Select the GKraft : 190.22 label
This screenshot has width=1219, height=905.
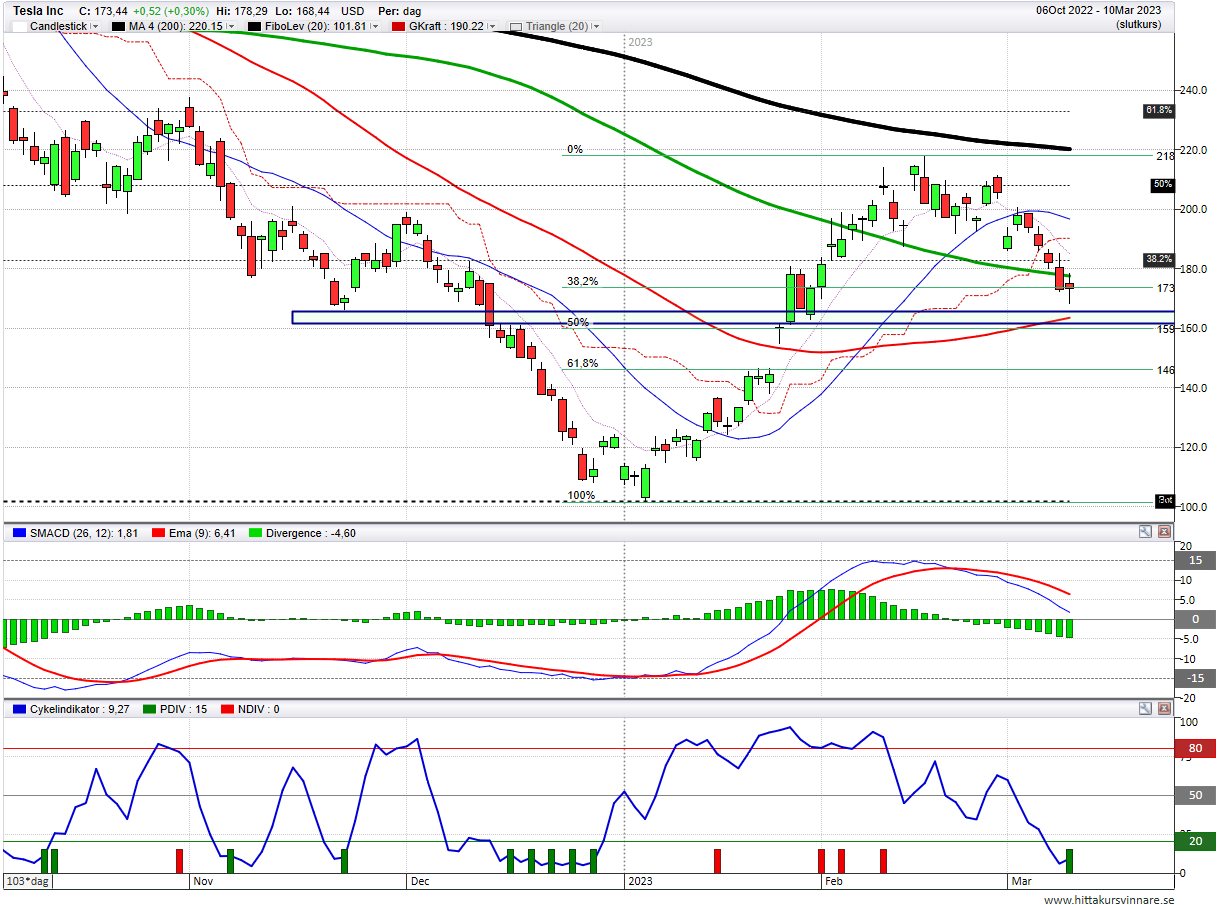tap(446, 26)
